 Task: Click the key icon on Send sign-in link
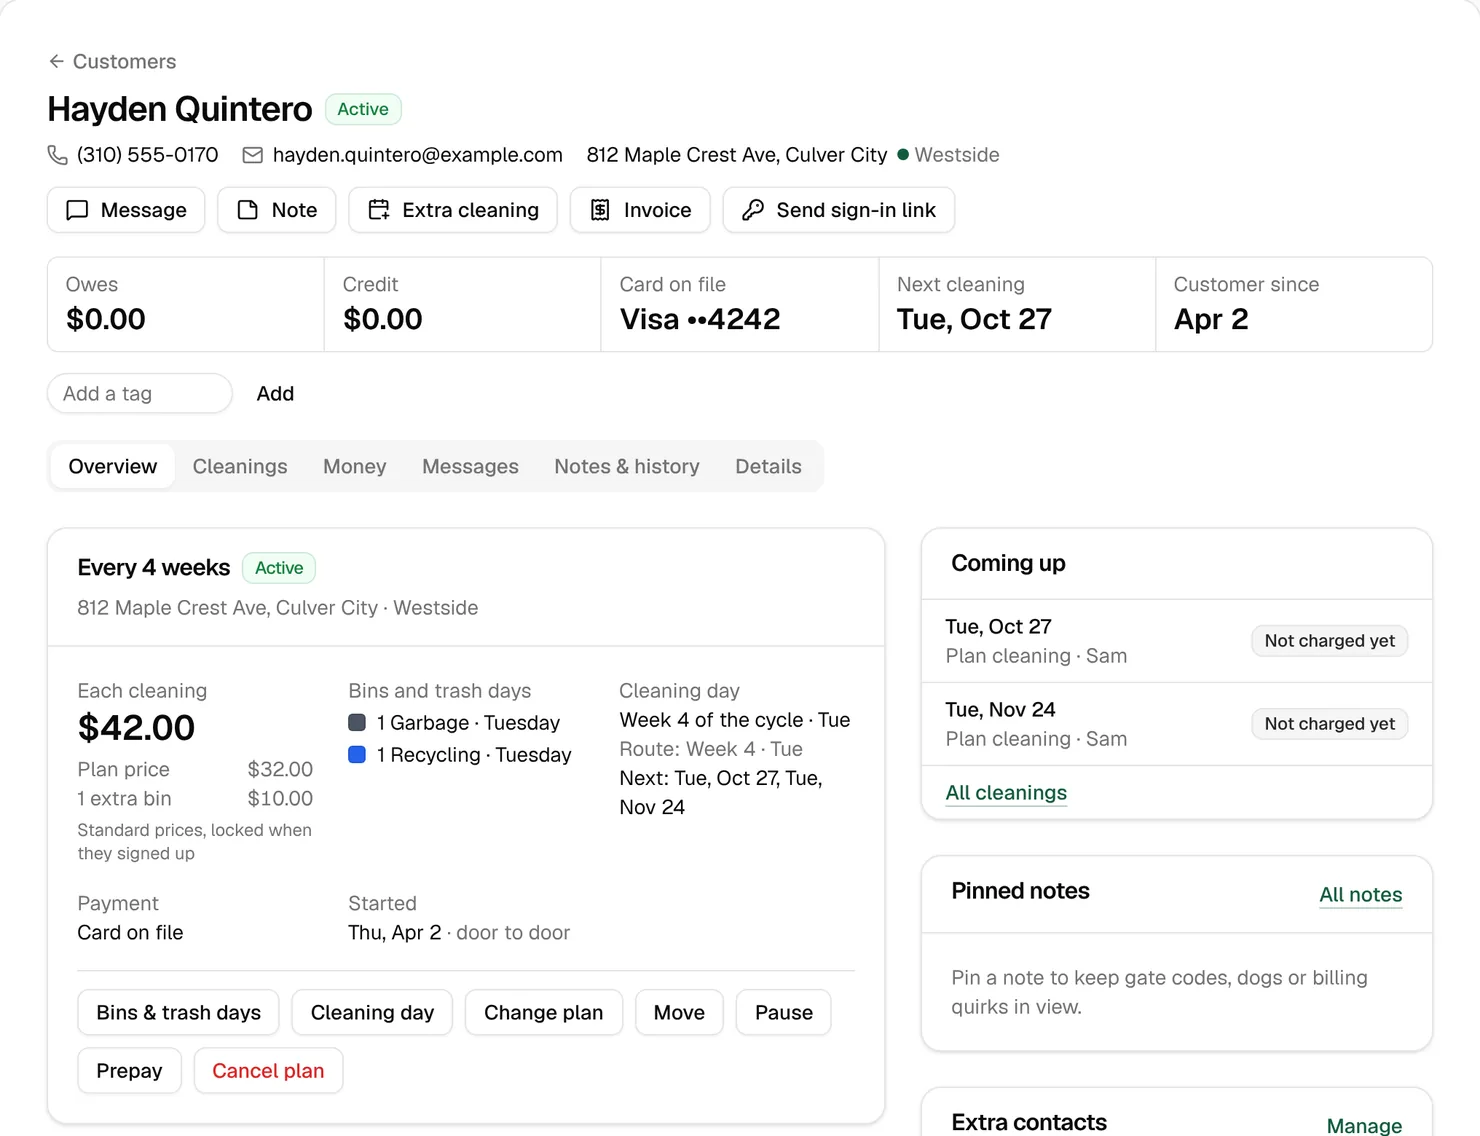(x=753, y=210)
